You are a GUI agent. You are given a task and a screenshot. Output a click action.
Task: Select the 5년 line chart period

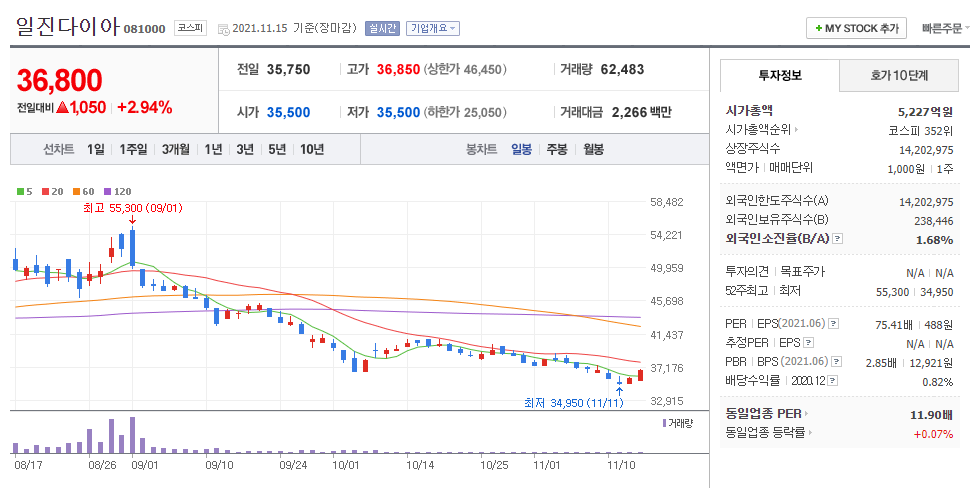[277, 149]
